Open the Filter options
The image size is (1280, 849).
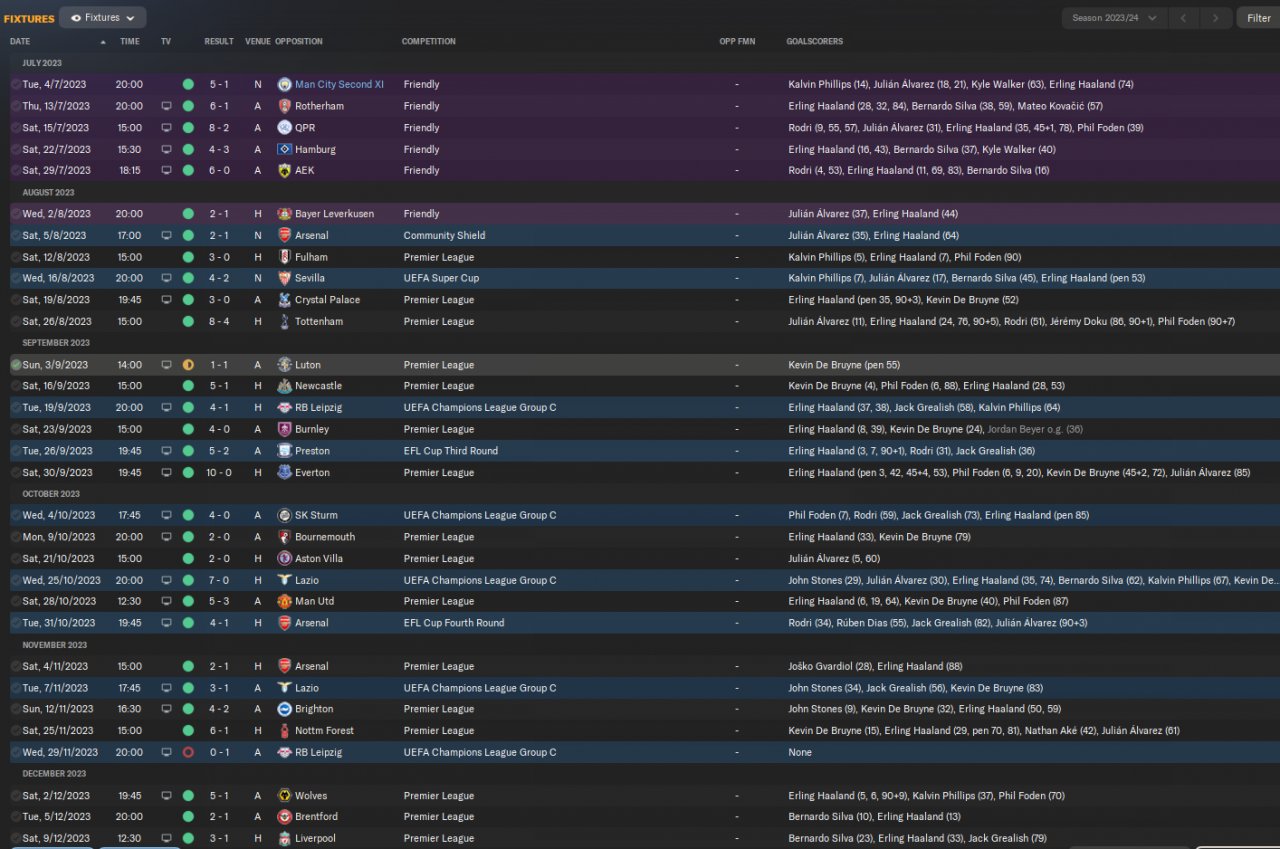click(1258, 18)
